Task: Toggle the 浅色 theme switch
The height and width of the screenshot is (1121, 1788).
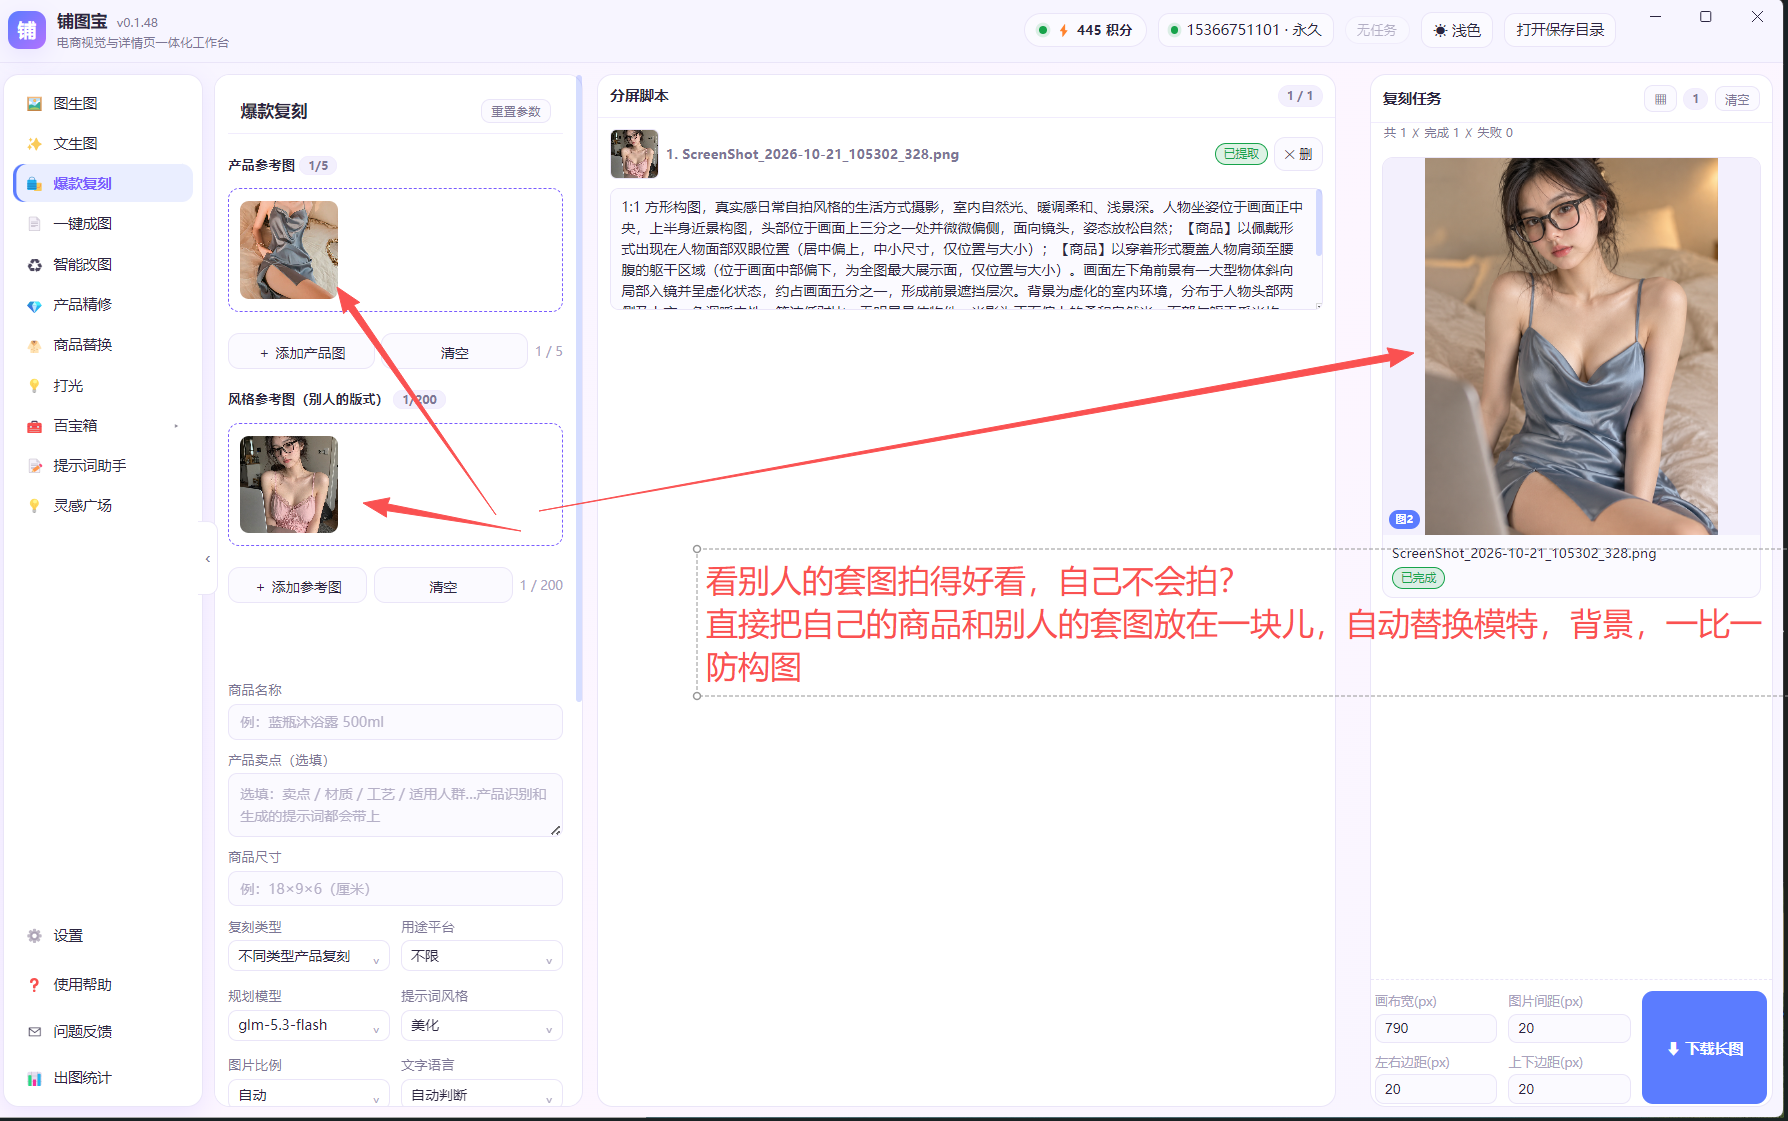Action: coord(1457,30)
